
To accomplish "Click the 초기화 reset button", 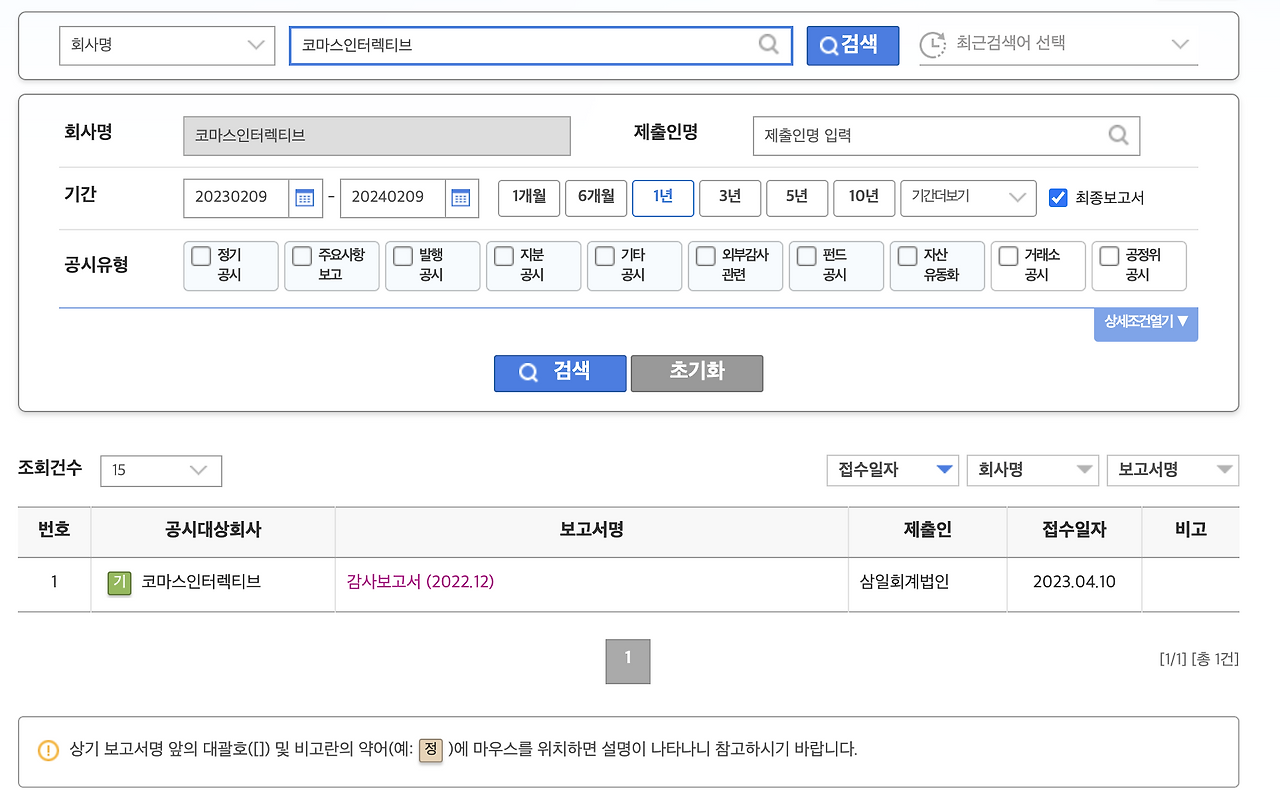I will 697,373.
